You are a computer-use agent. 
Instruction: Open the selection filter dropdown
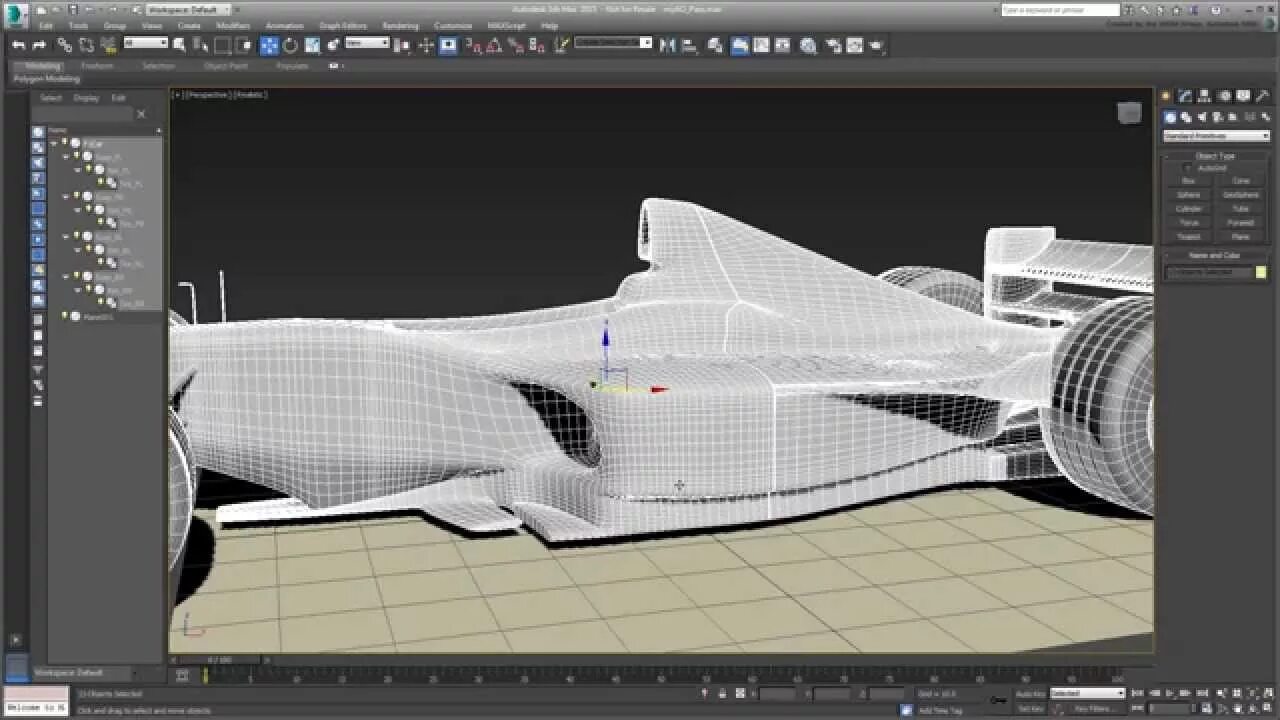tap(146, 43)
